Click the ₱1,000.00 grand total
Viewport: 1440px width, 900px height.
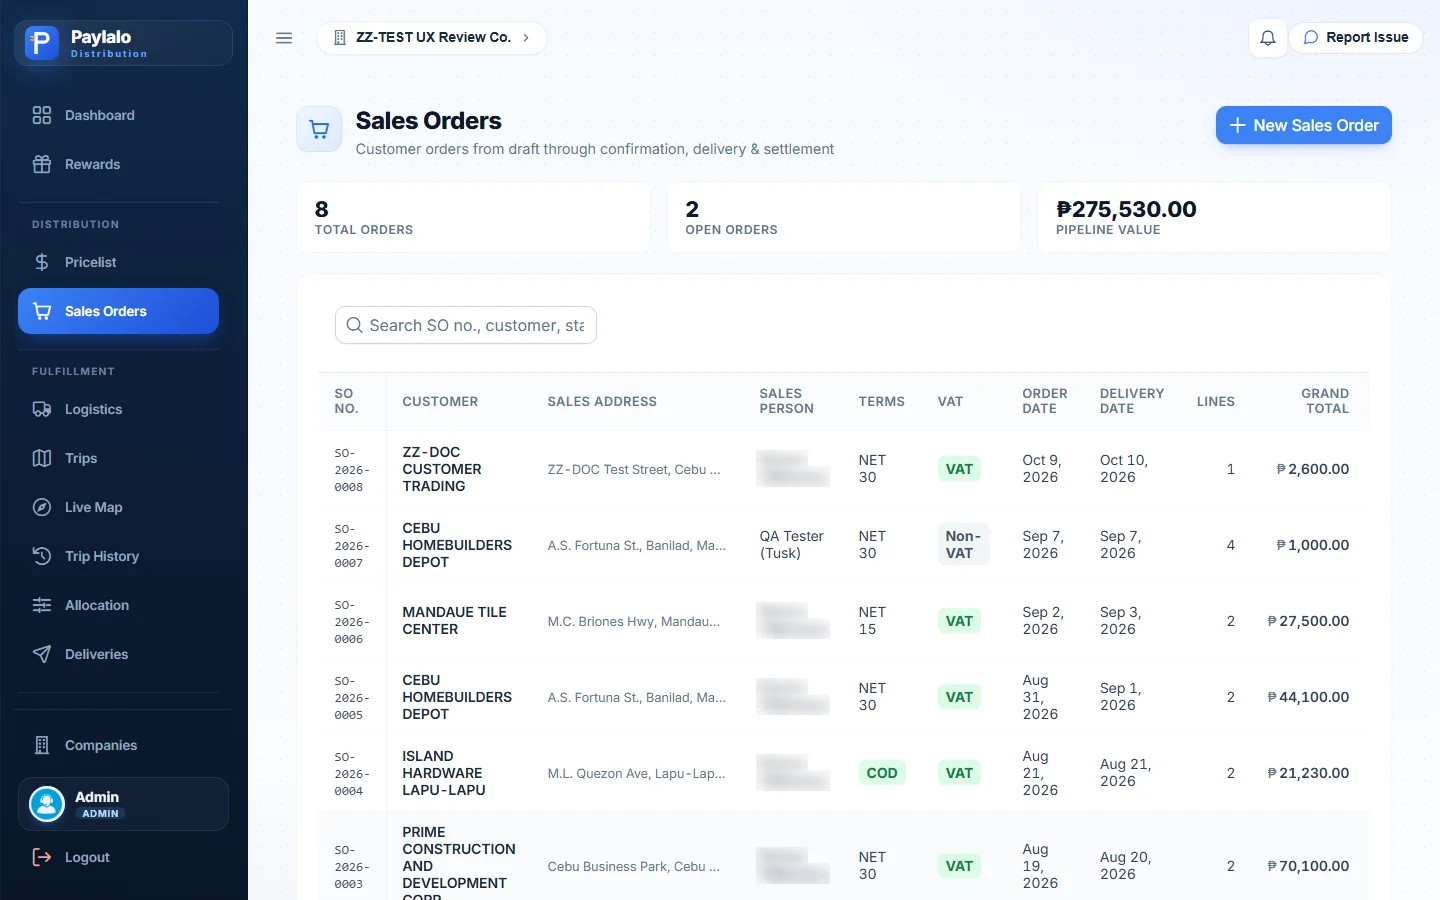tap(1312, 545)
